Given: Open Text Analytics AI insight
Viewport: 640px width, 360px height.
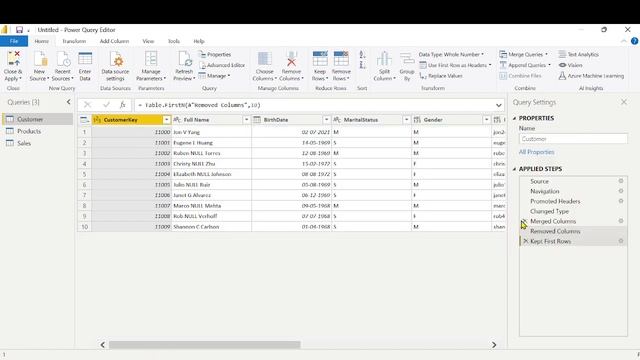Looking at the screenshot, I should [x=579, y=54].
